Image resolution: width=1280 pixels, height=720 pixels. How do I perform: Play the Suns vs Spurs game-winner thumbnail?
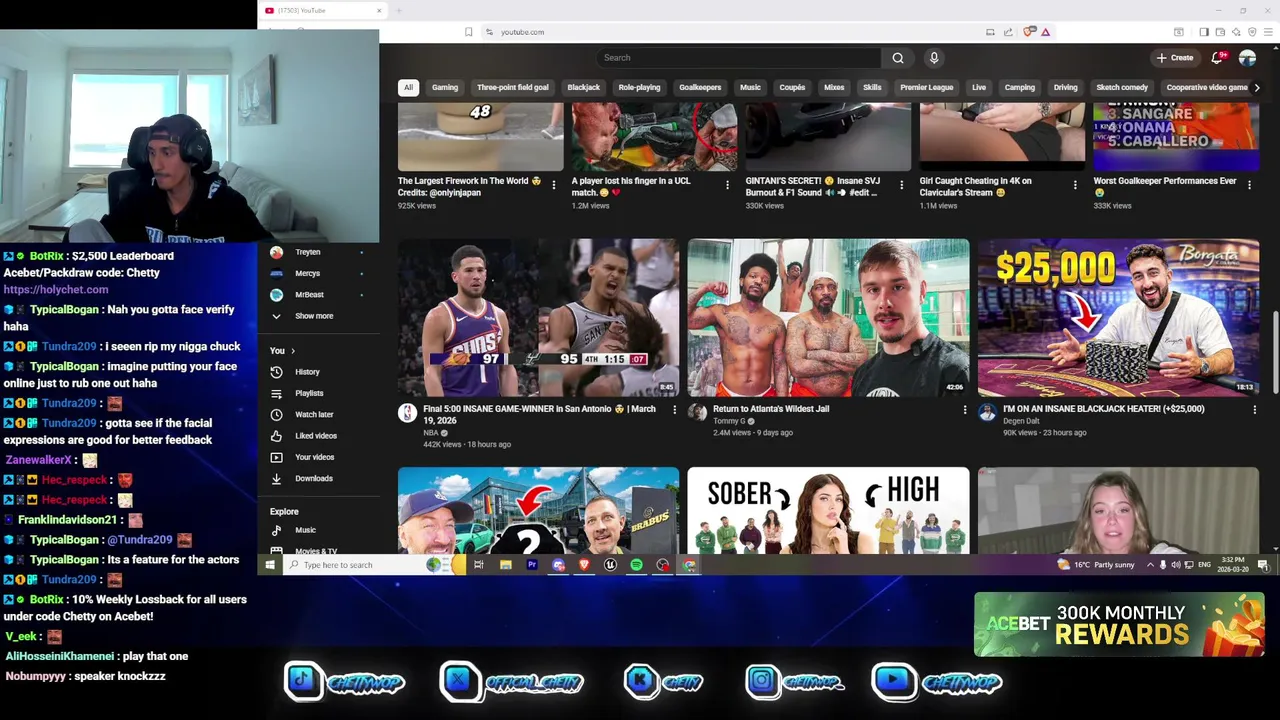[x=538, y=317]
